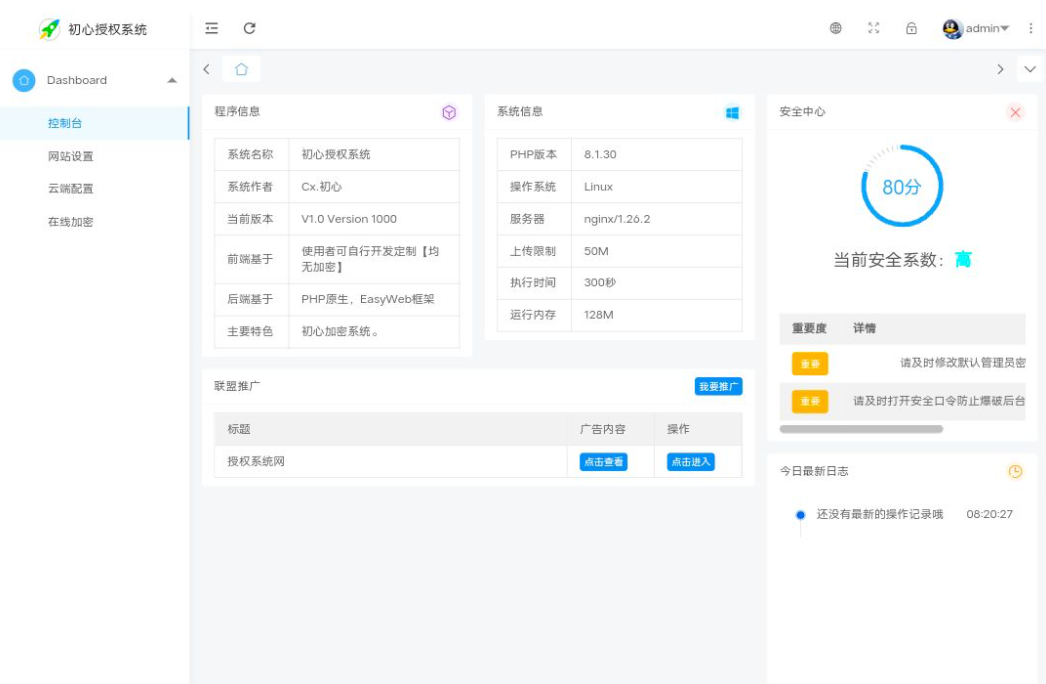Click the refresh page icon

(250, 28)
